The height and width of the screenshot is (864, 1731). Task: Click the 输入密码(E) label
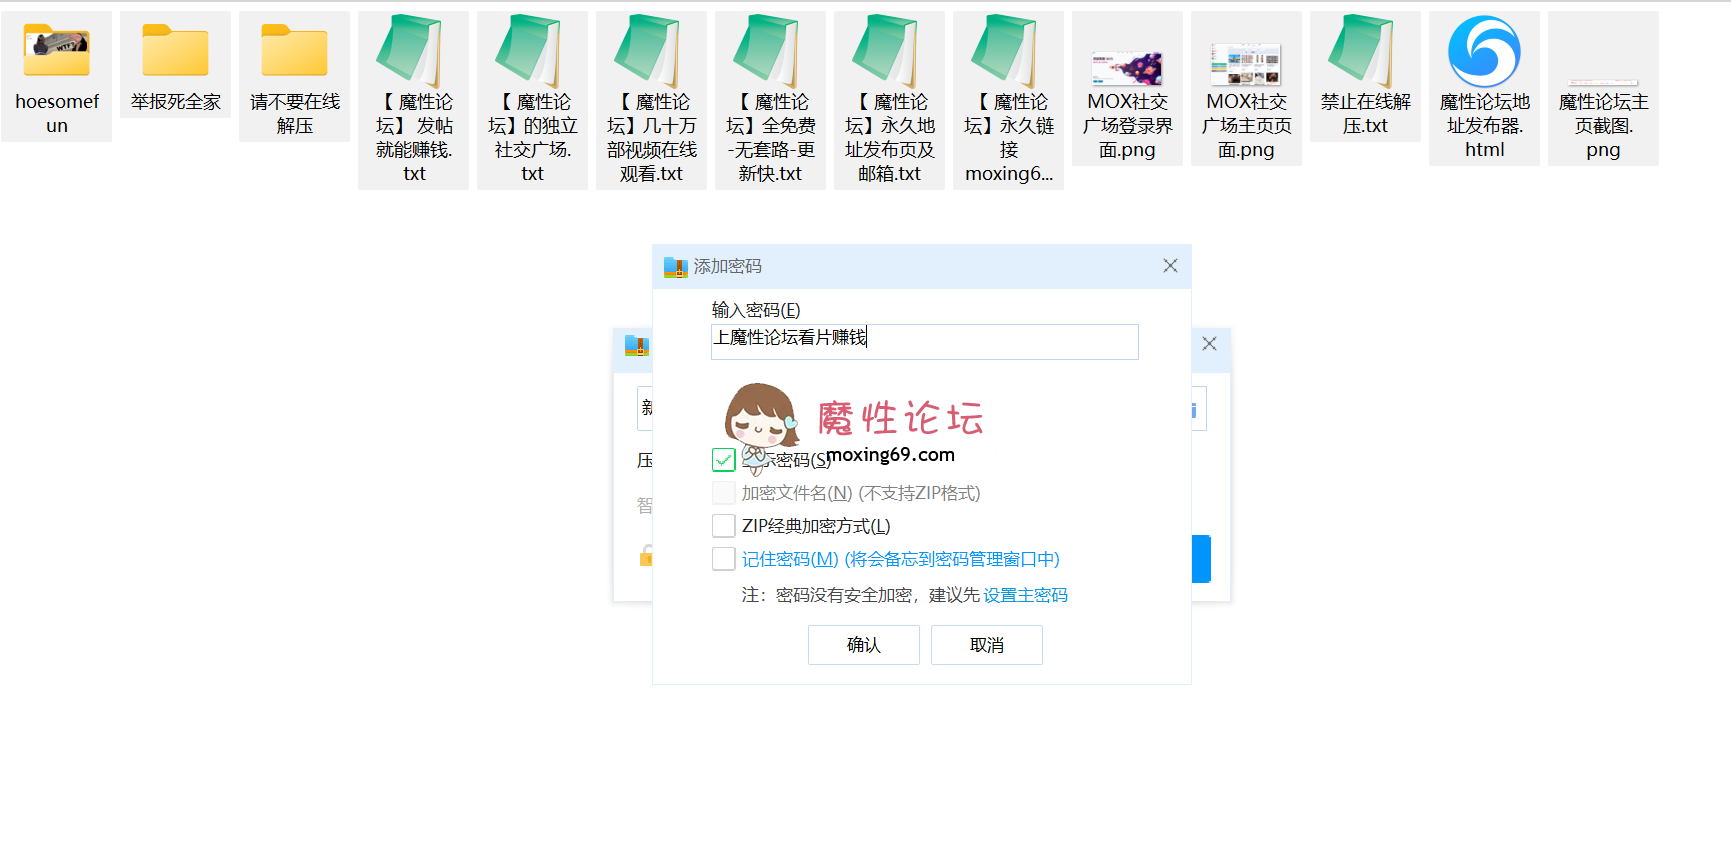coord(756,310)
